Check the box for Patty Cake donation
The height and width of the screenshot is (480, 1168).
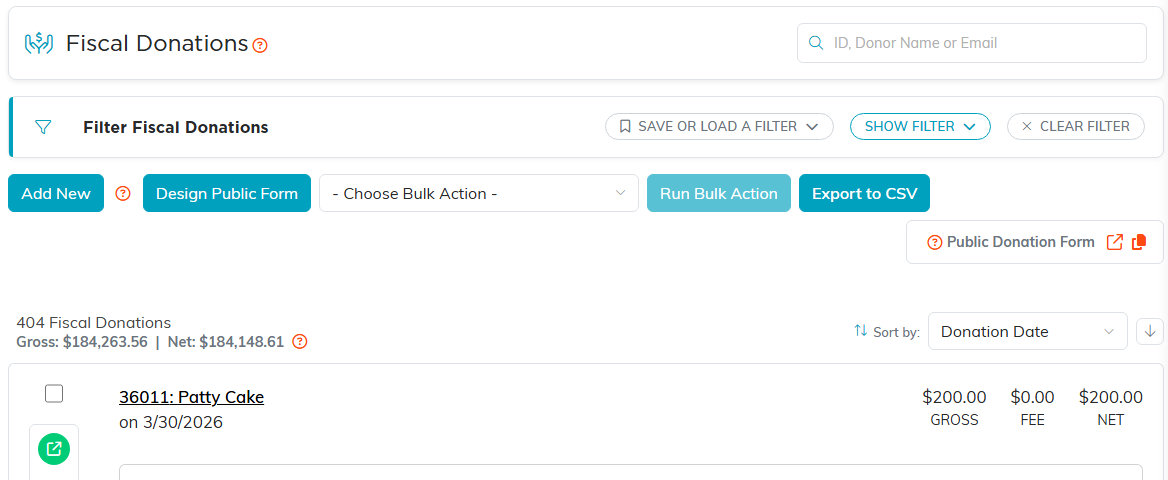(54, 394)
